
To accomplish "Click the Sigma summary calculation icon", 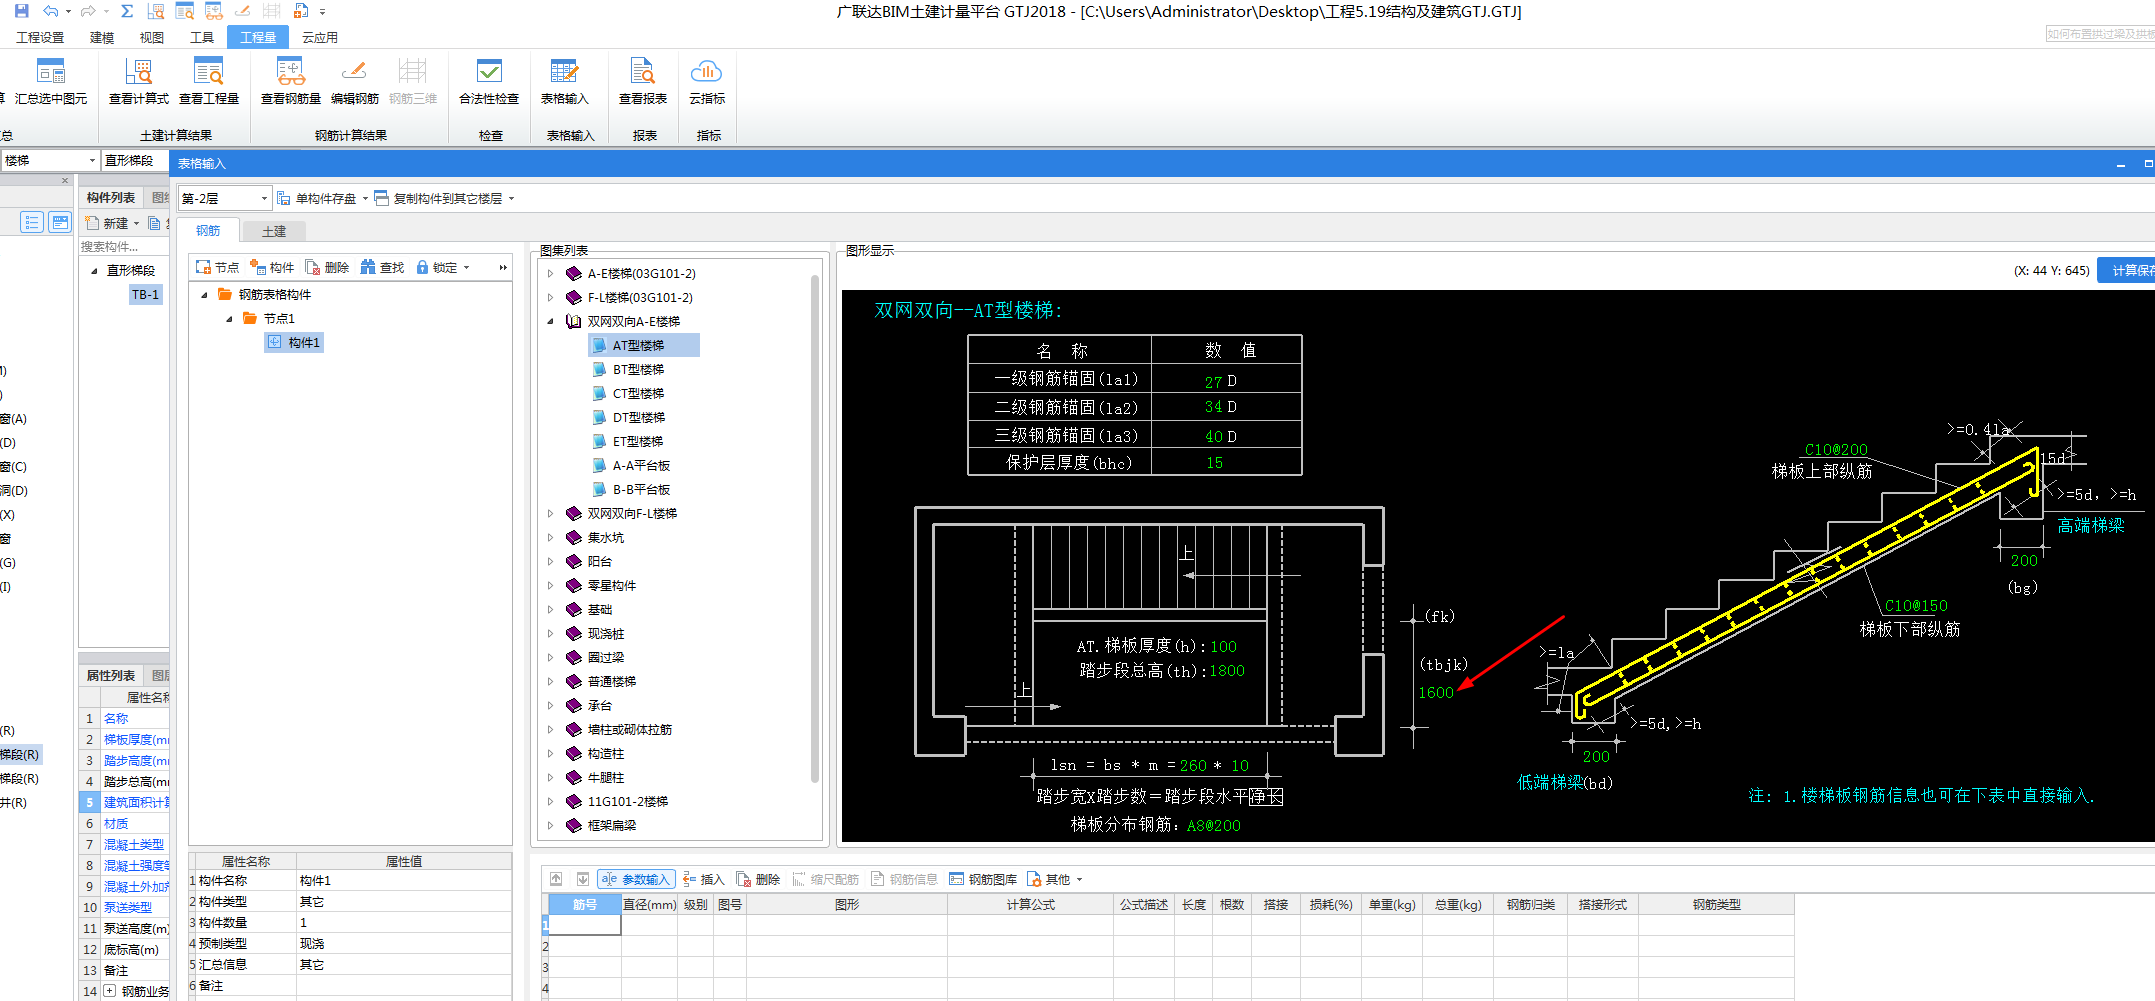I will pos(127,11).
